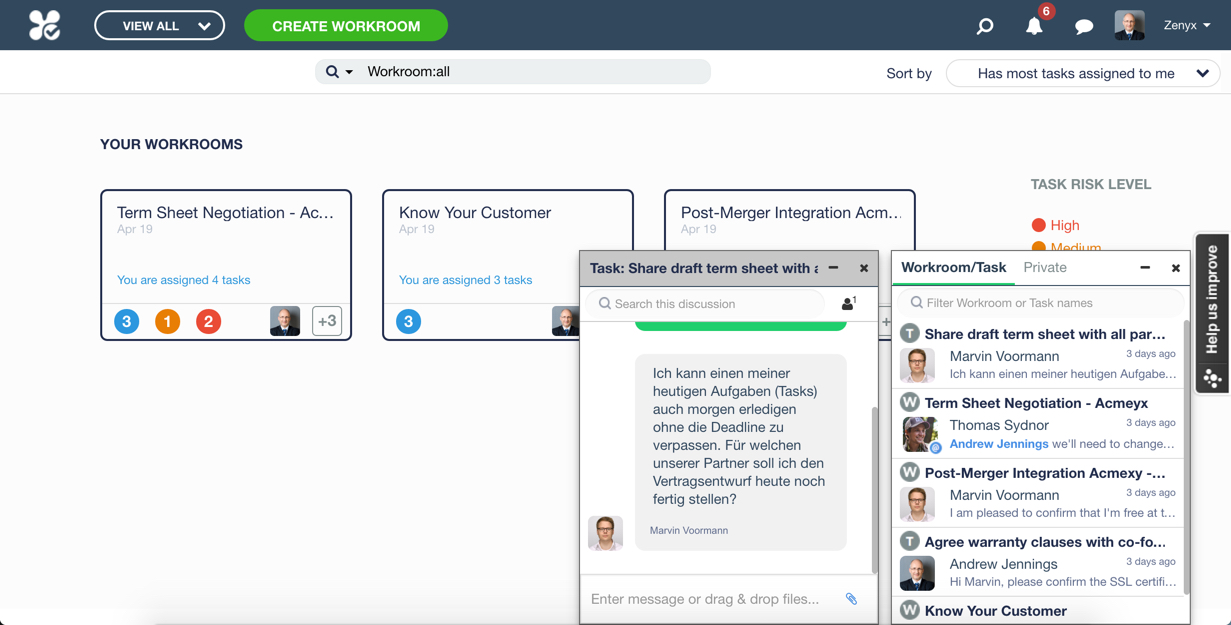1231x625 pixels.
Task: Click the plus icon beside chat window
Action: click(x=886, y=322)
